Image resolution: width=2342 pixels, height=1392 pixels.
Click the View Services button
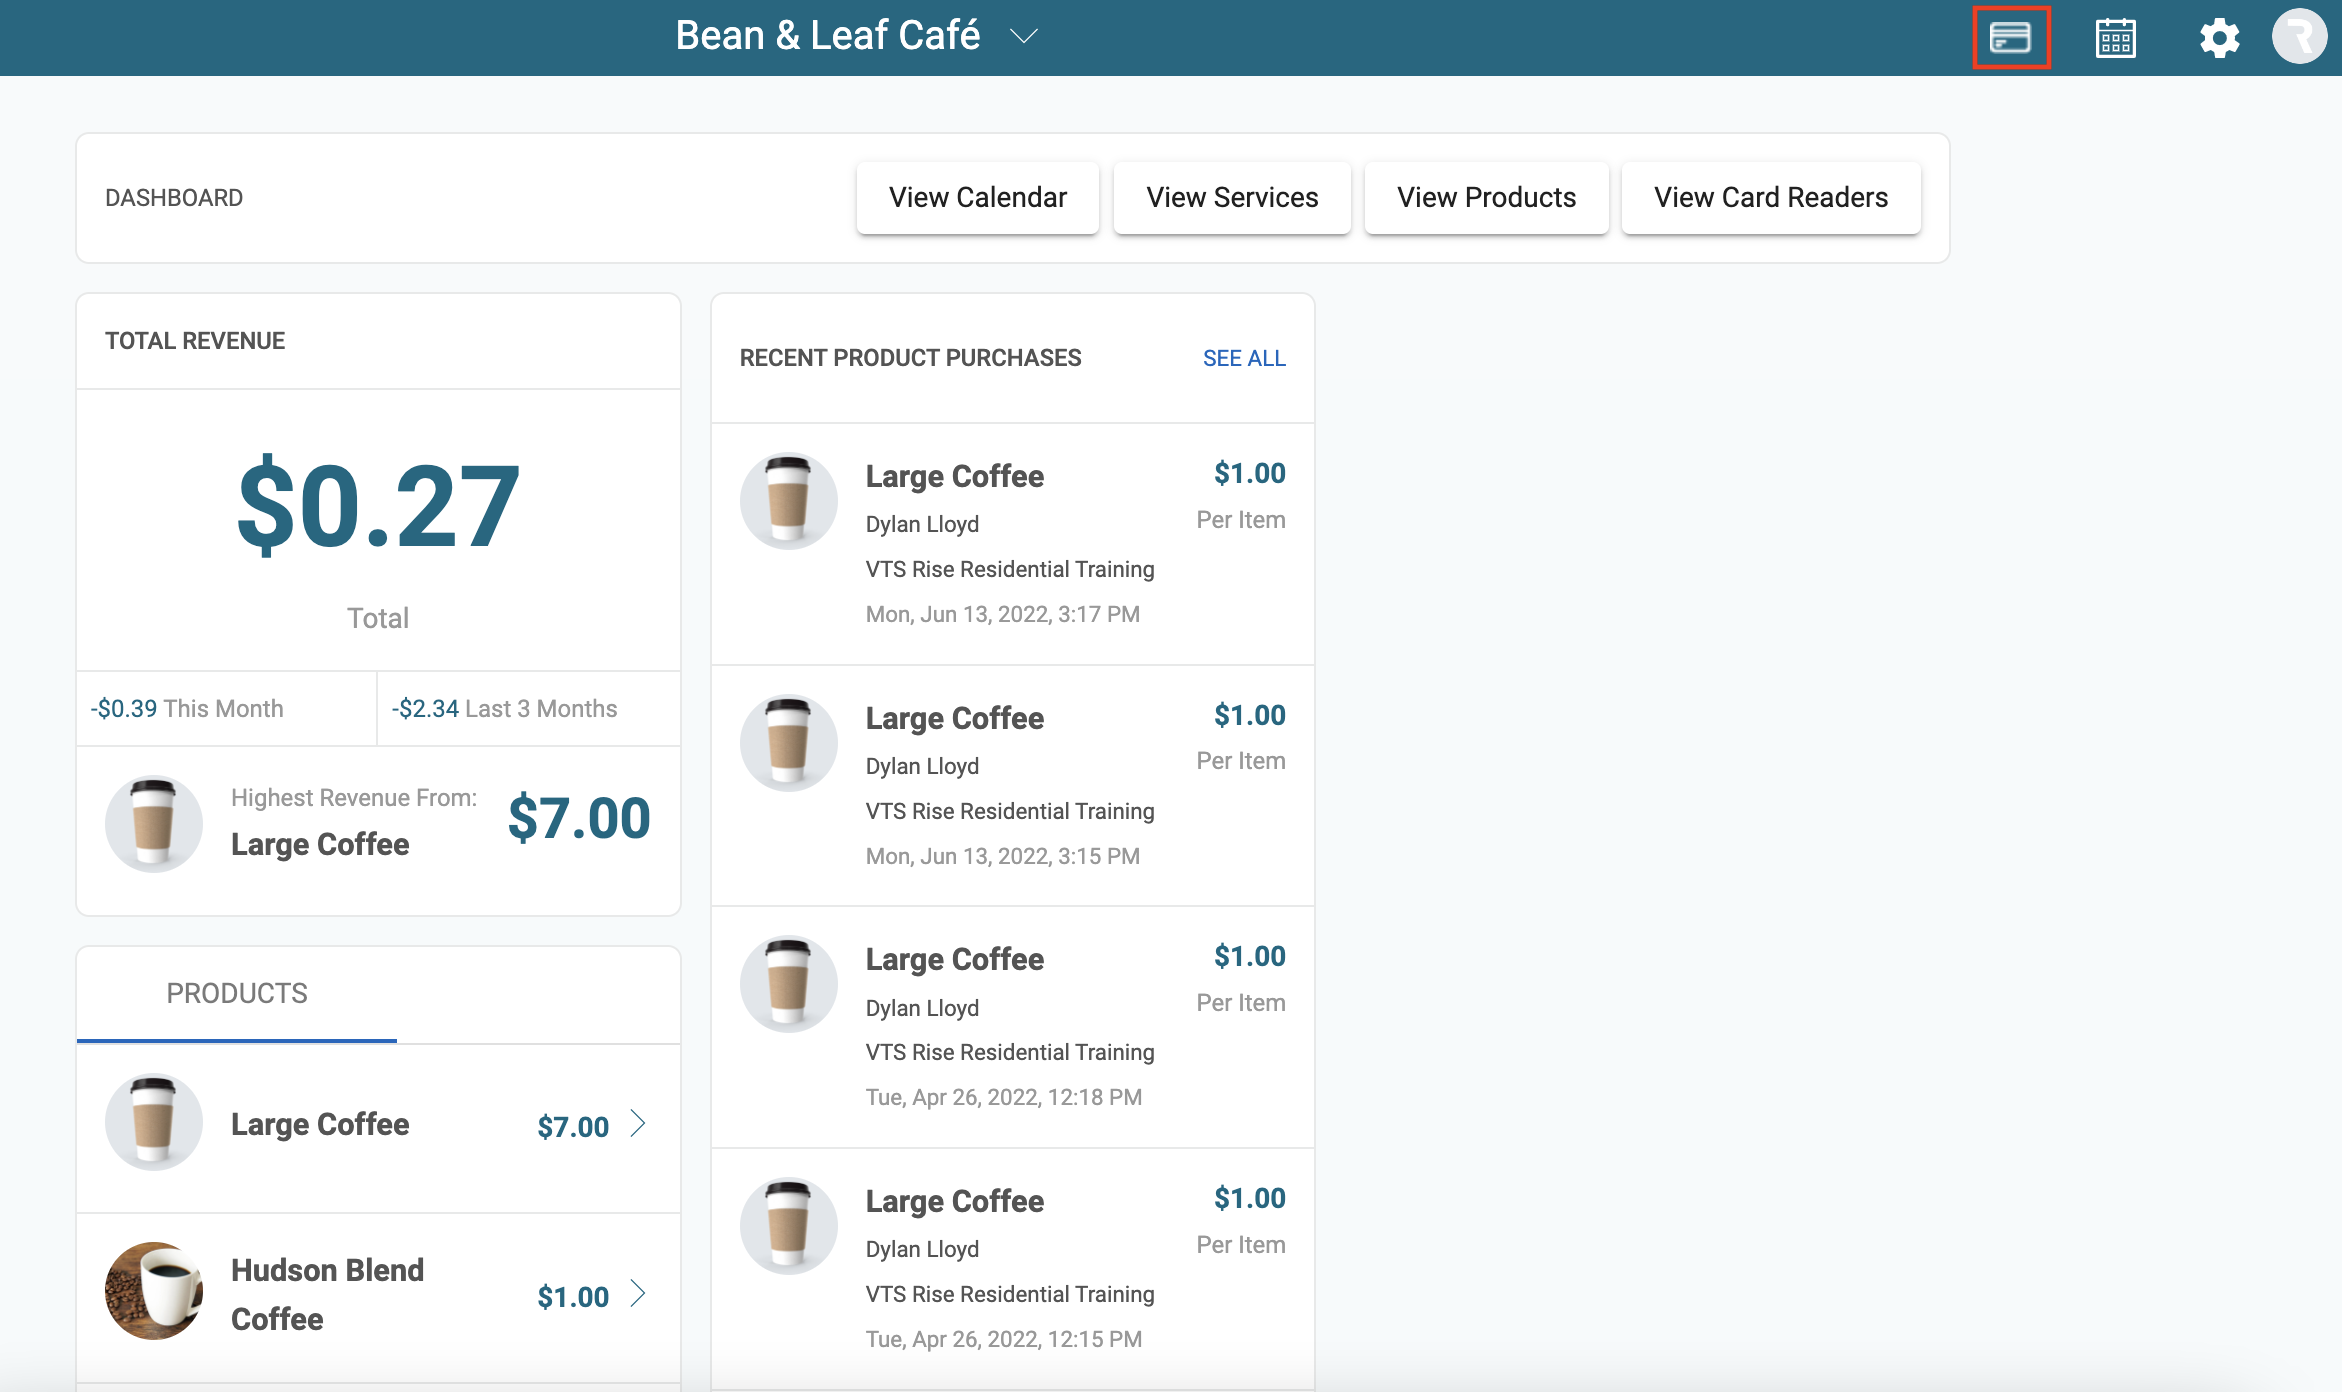pyautogui.click(x=1232, y=198)
